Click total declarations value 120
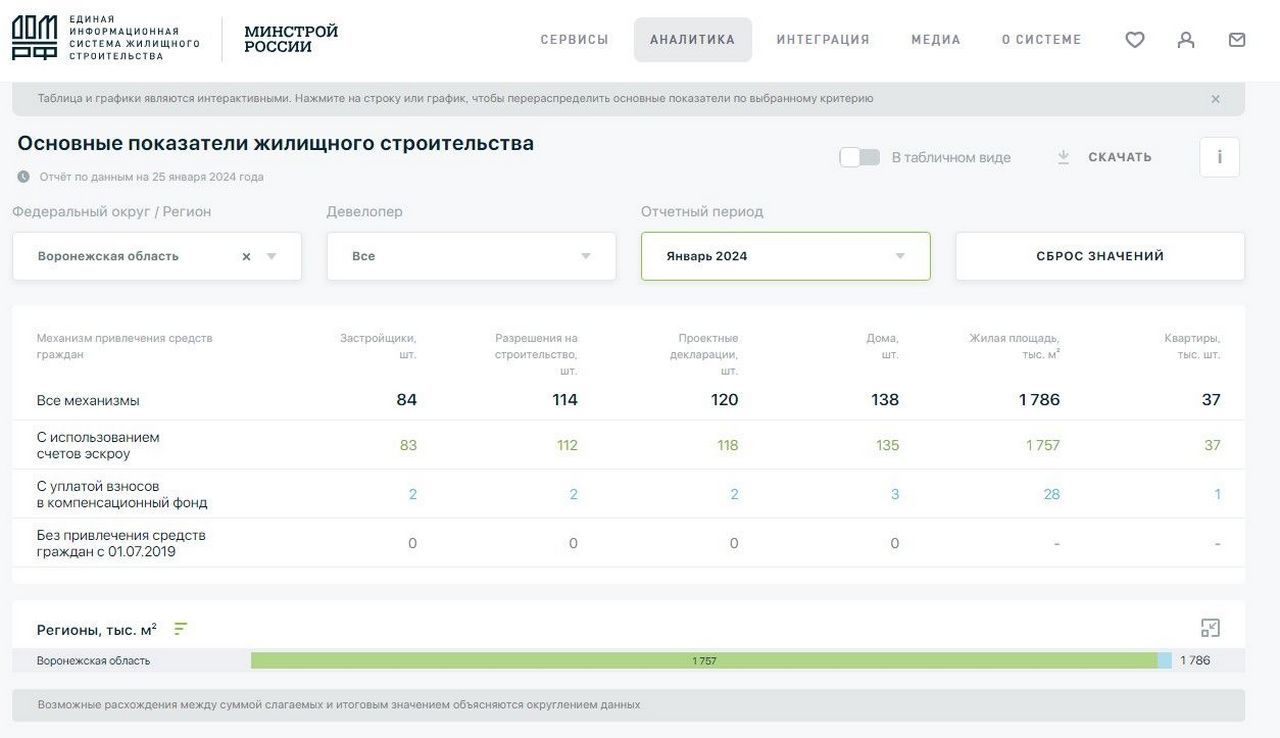The height and width of the screenshot is (738, 1280). pos(725,400)
